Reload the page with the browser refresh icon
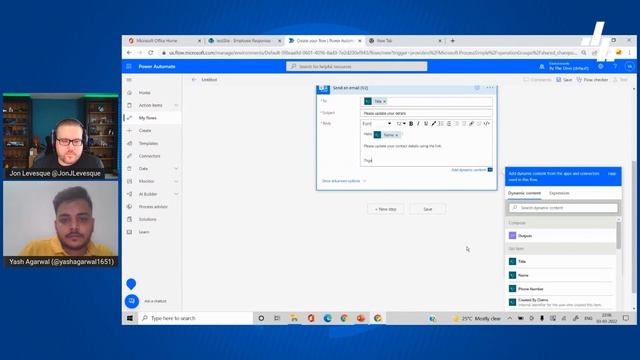Image resolution: width=640 pixels, height=360 pixels. pos(151,53)
